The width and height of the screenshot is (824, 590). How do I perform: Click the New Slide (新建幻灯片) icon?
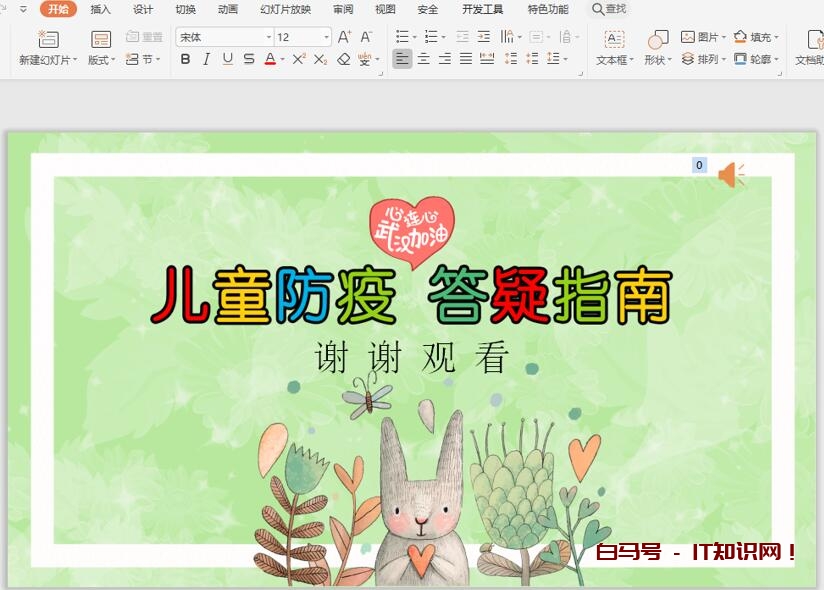47,40
